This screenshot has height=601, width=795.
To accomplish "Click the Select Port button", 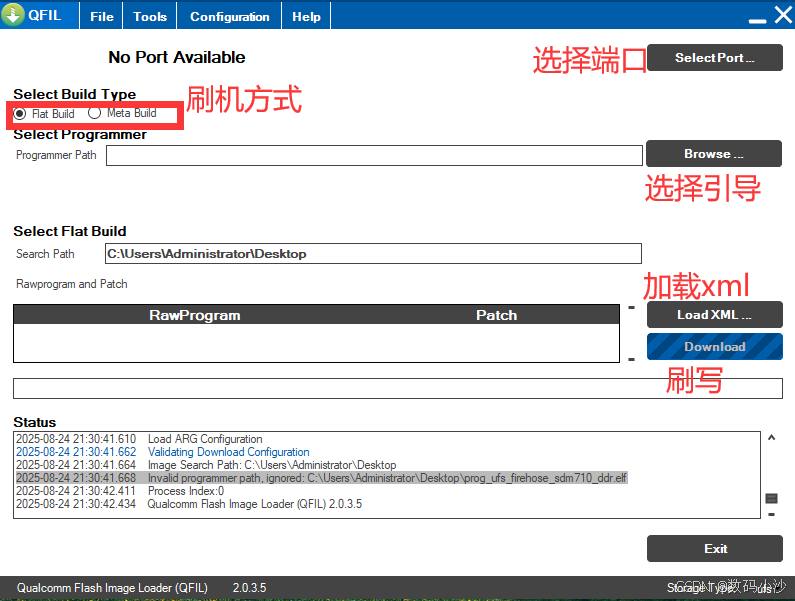I will (715, 57).
